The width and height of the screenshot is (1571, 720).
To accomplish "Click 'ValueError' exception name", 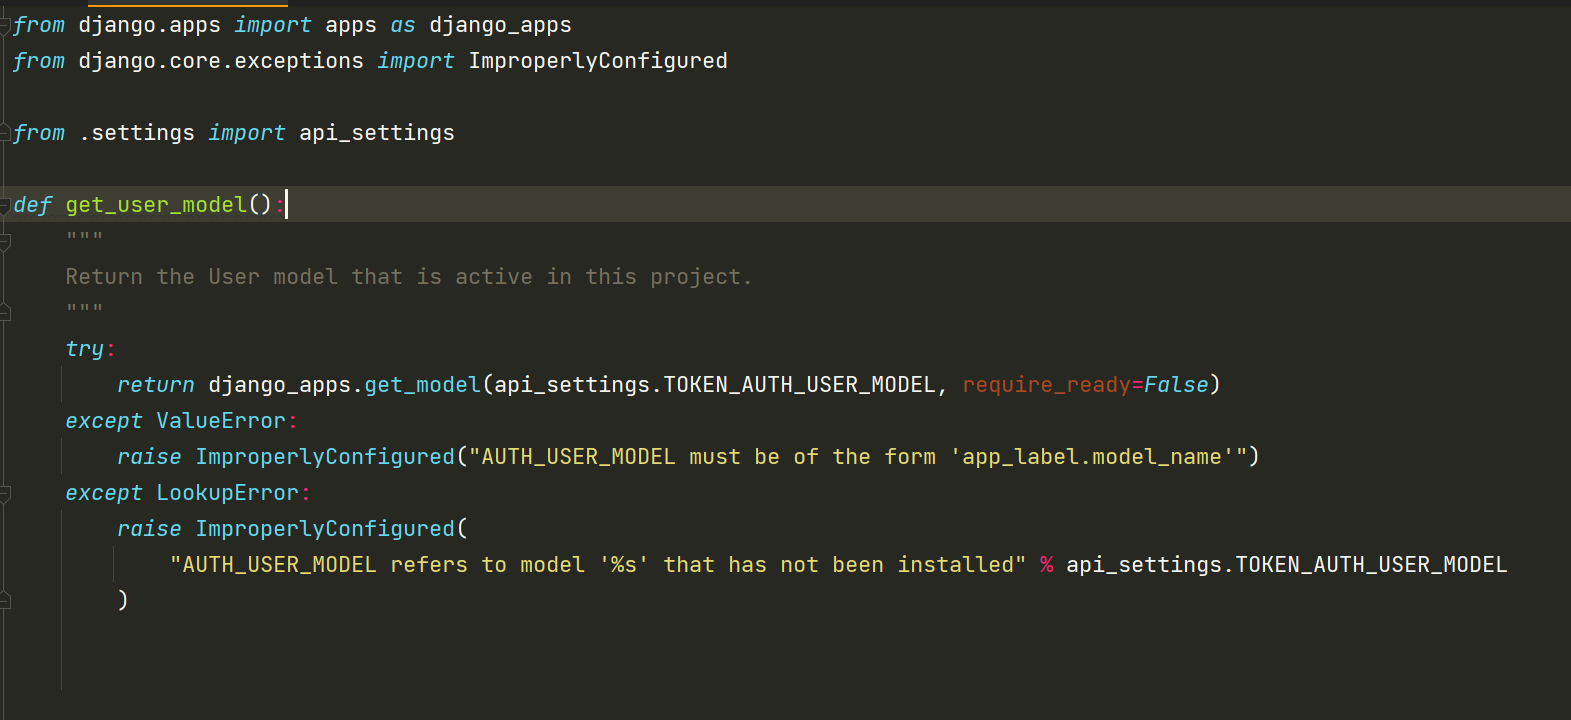I will (x=221, y=421).
